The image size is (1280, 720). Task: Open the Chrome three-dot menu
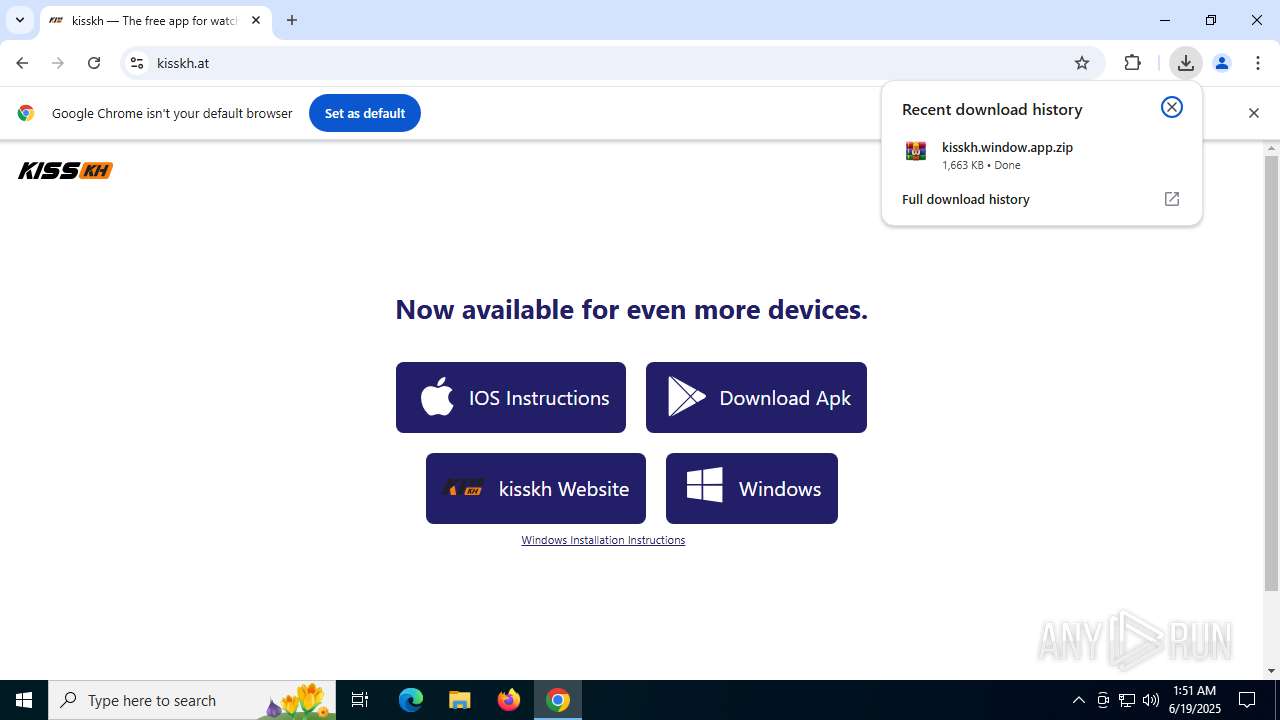1258,63
